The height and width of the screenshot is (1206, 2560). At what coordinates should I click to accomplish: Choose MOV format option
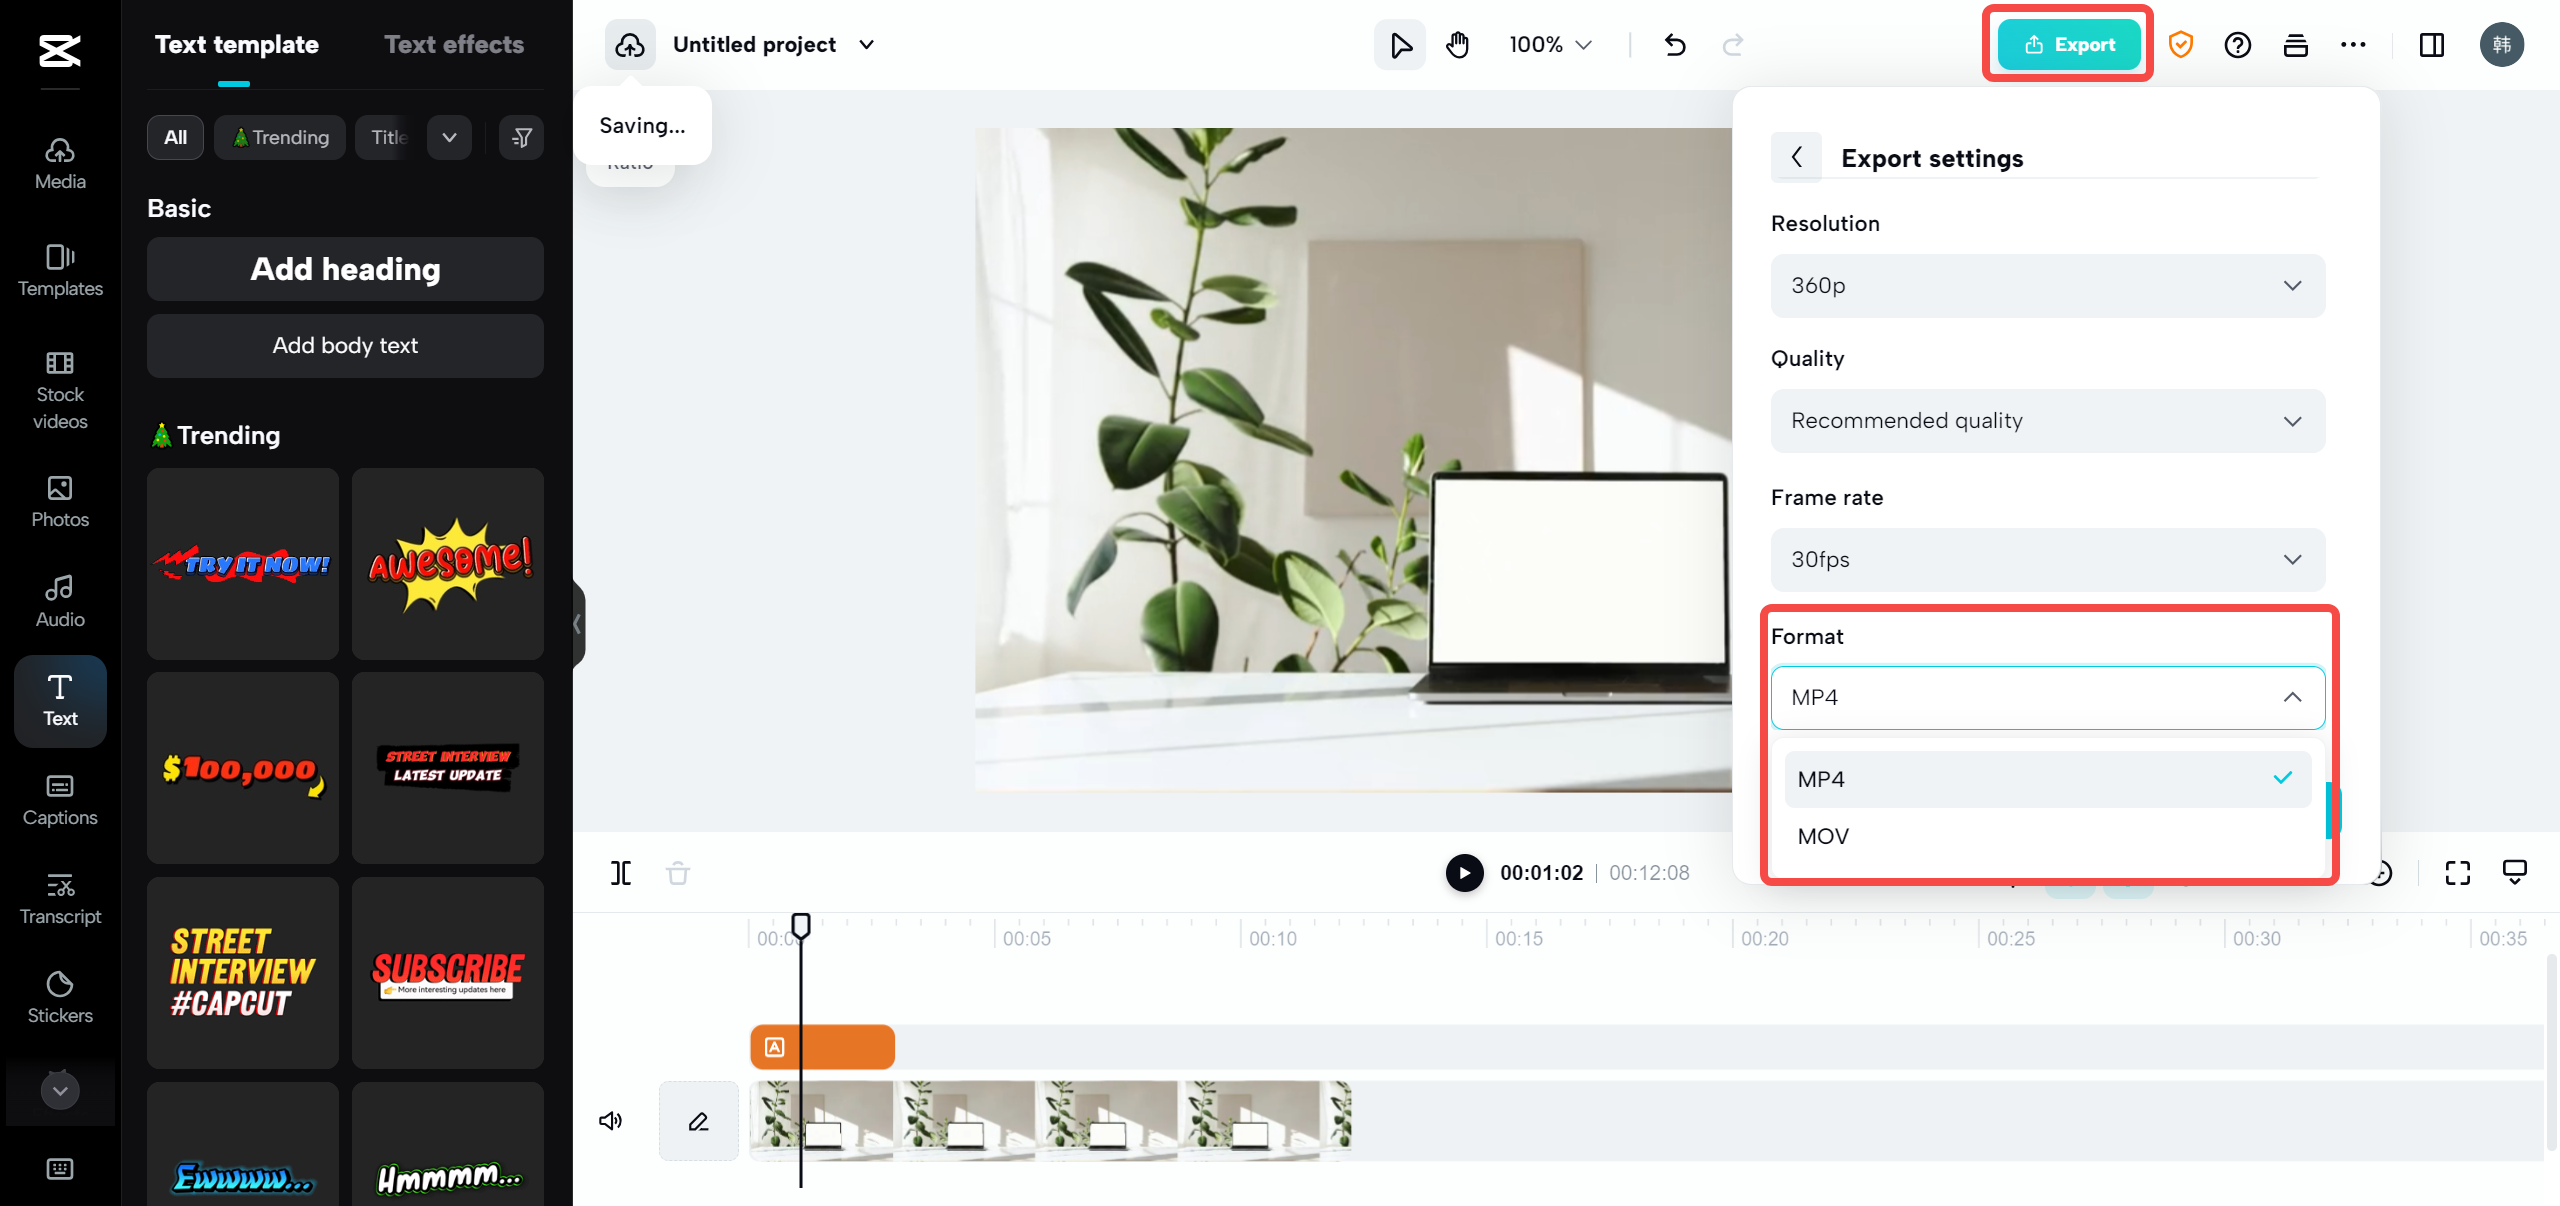tap(2048, 836)
